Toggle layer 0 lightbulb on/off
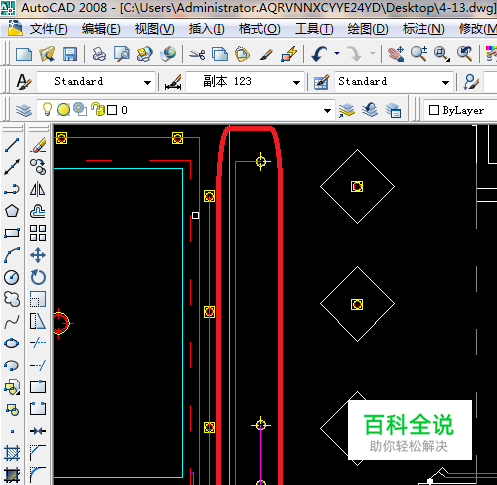Screen dimensions: 497x485 48,109
